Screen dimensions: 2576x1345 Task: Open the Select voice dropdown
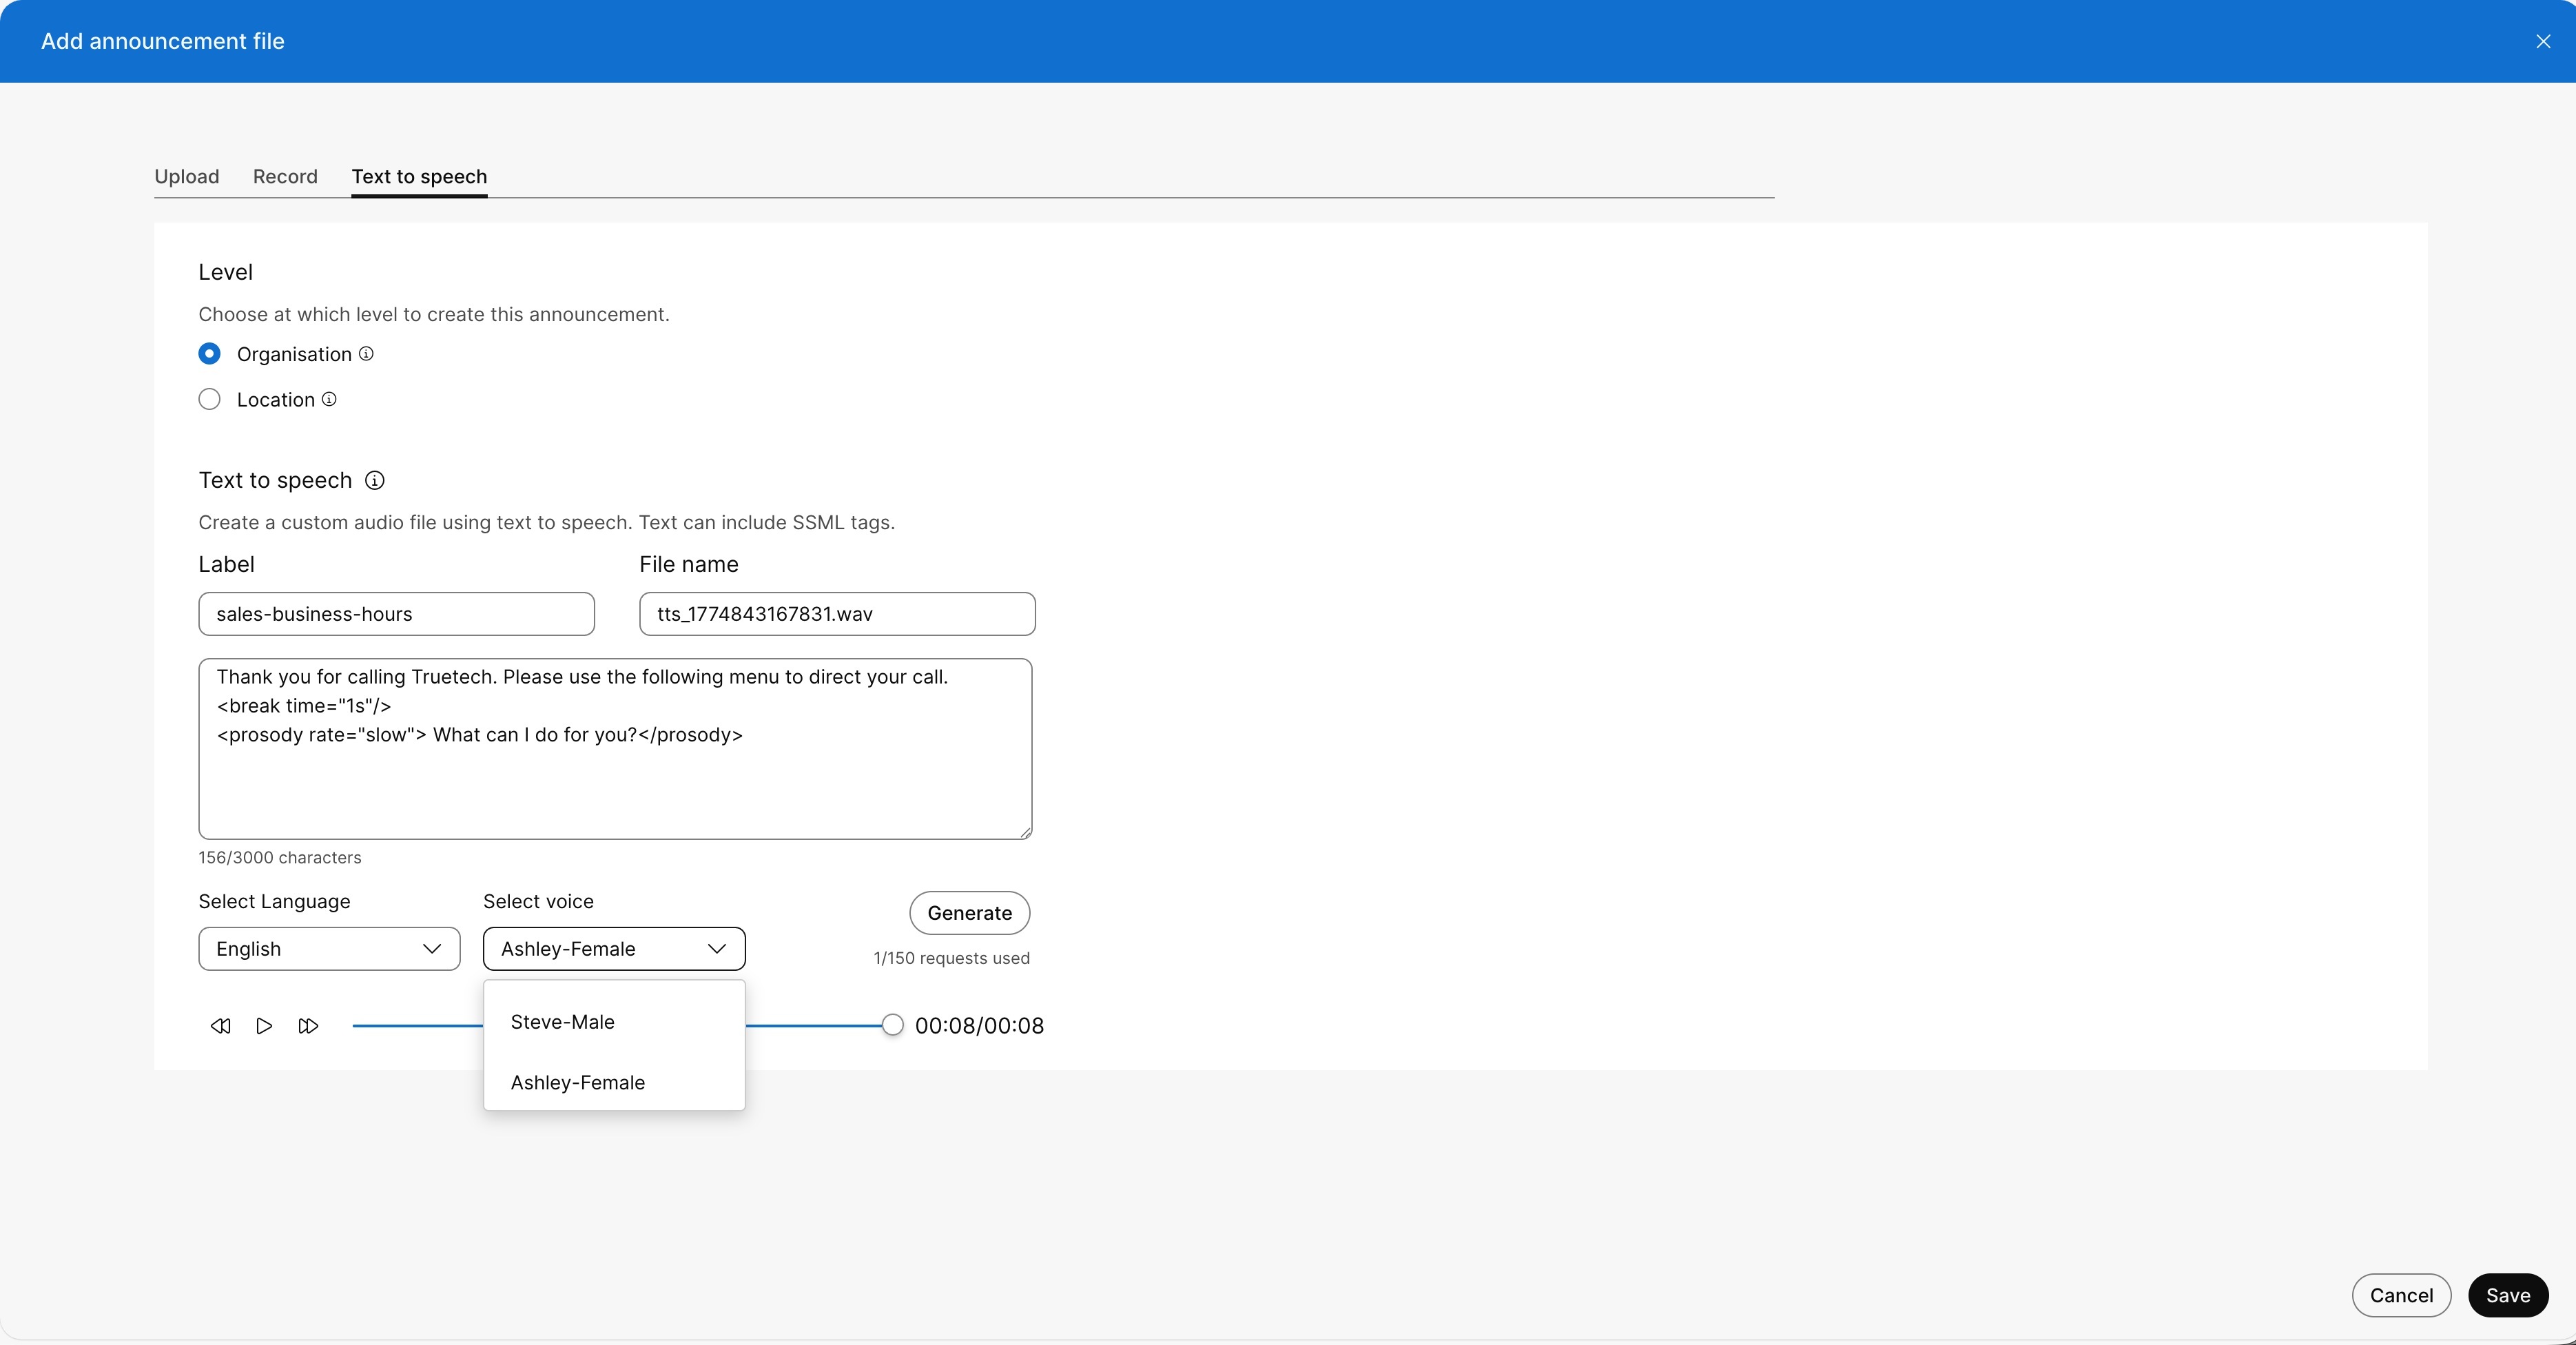[613, 948]
